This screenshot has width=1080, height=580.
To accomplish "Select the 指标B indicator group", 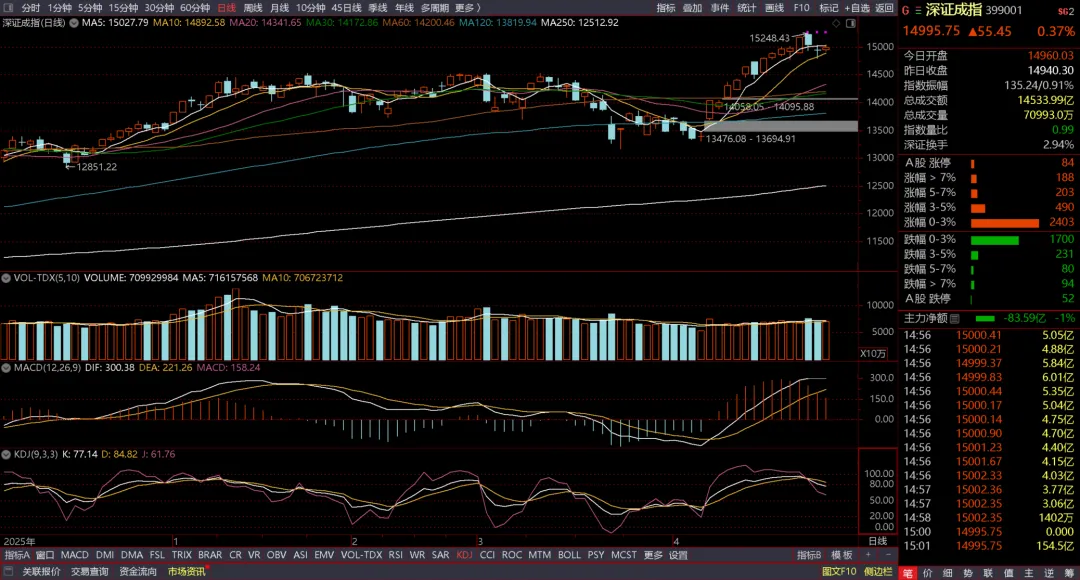I will [809, 555].
